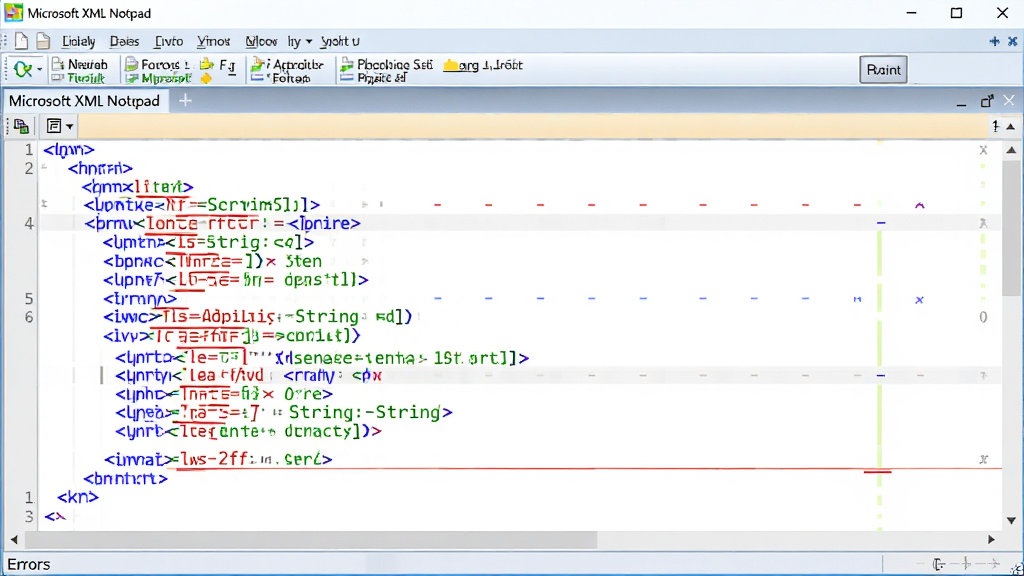Click the blue plus icon in menu bar

(994, 41)
